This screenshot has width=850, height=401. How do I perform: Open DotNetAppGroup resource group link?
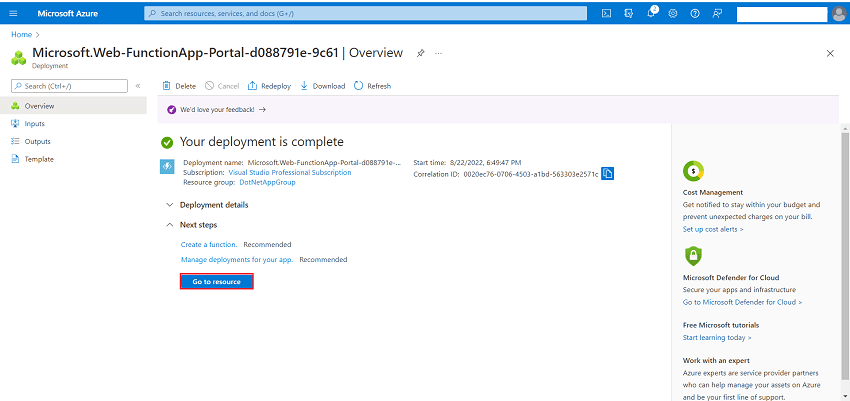click(267, 183)
